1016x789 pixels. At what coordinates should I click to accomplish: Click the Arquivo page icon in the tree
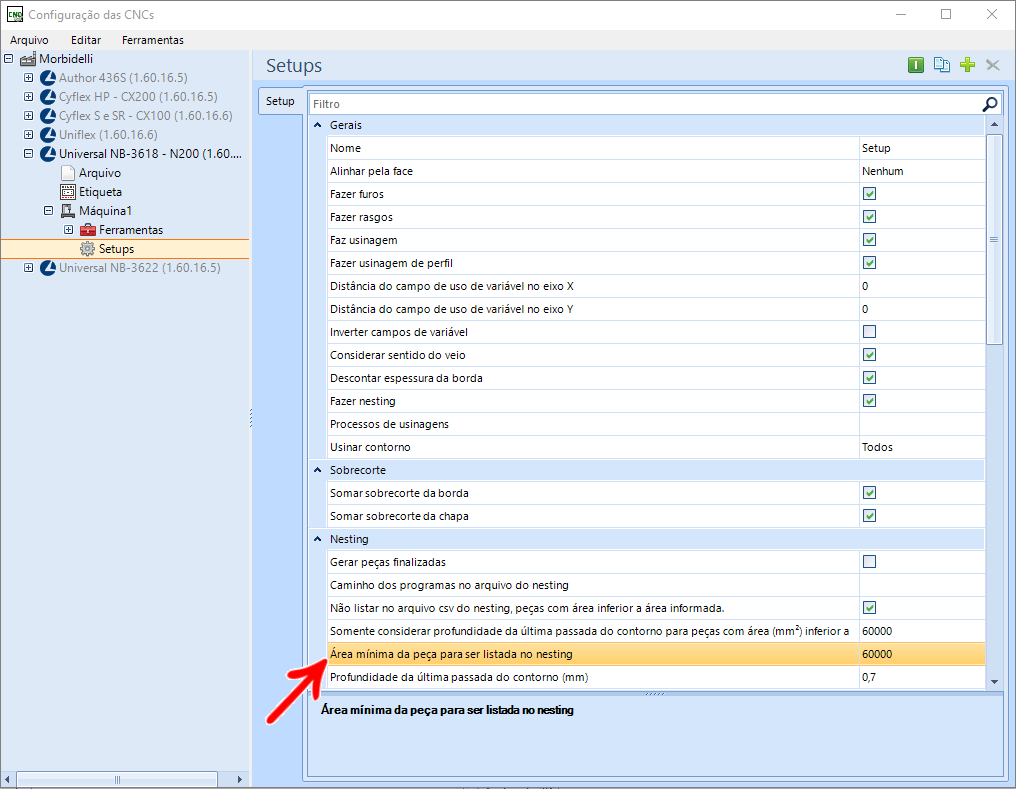tap(68, 173)
